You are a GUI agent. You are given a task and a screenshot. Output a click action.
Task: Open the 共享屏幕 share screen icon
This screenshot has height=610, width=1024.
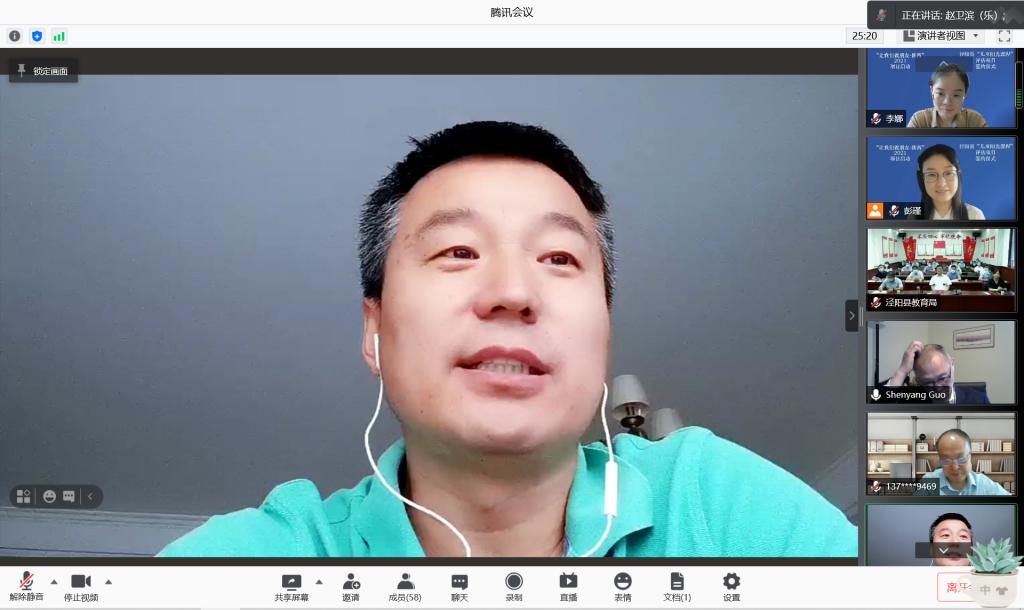tap(291, 586)
